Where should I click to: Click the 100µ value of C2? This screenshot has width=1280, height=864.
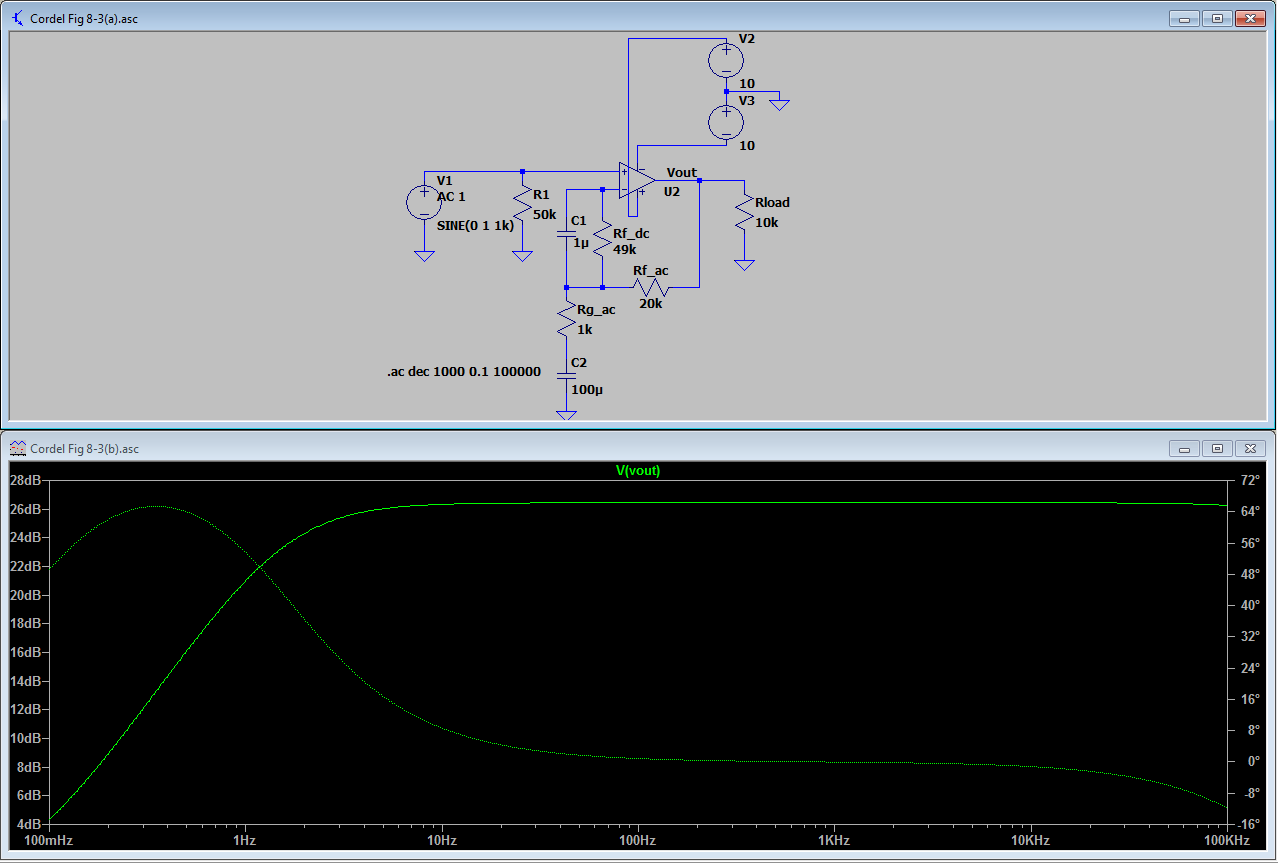click(587, 390)
